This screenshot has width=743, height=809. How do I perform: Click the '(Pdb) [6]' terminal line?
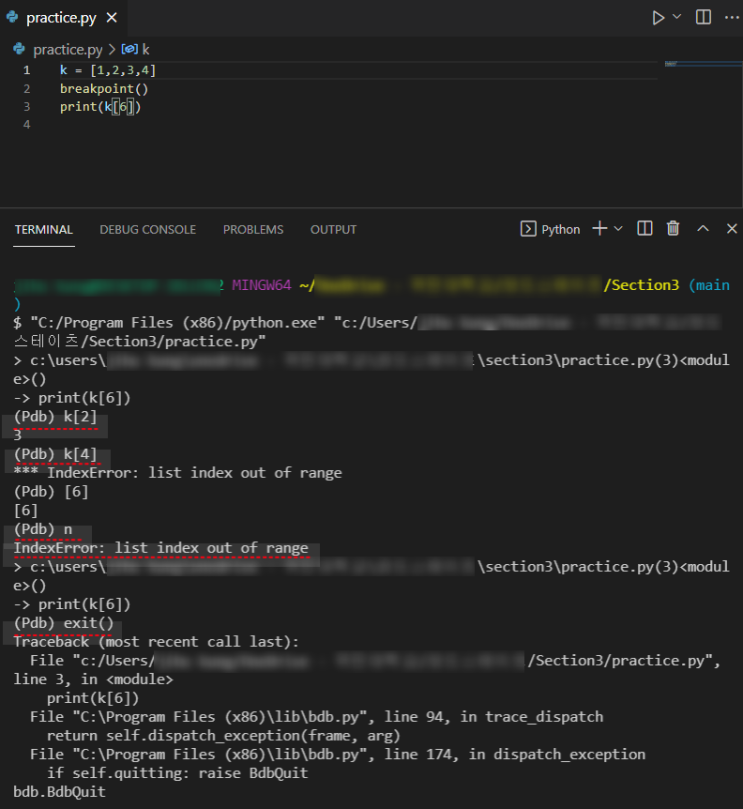(51, 492)
